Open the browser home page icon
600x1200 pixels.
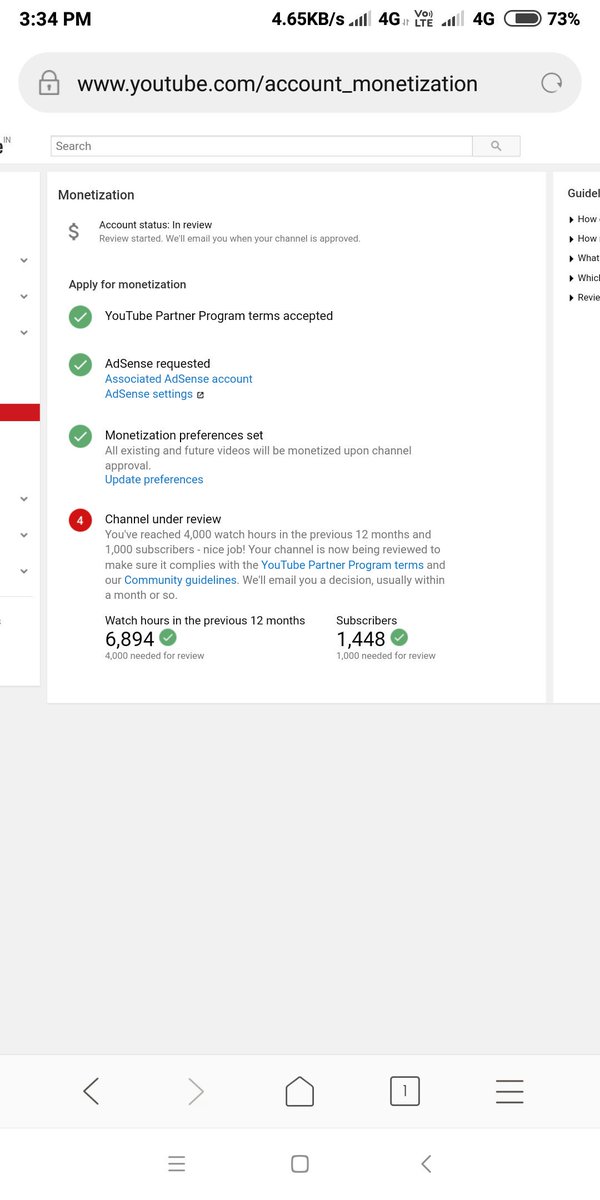tap(300, 1091)
